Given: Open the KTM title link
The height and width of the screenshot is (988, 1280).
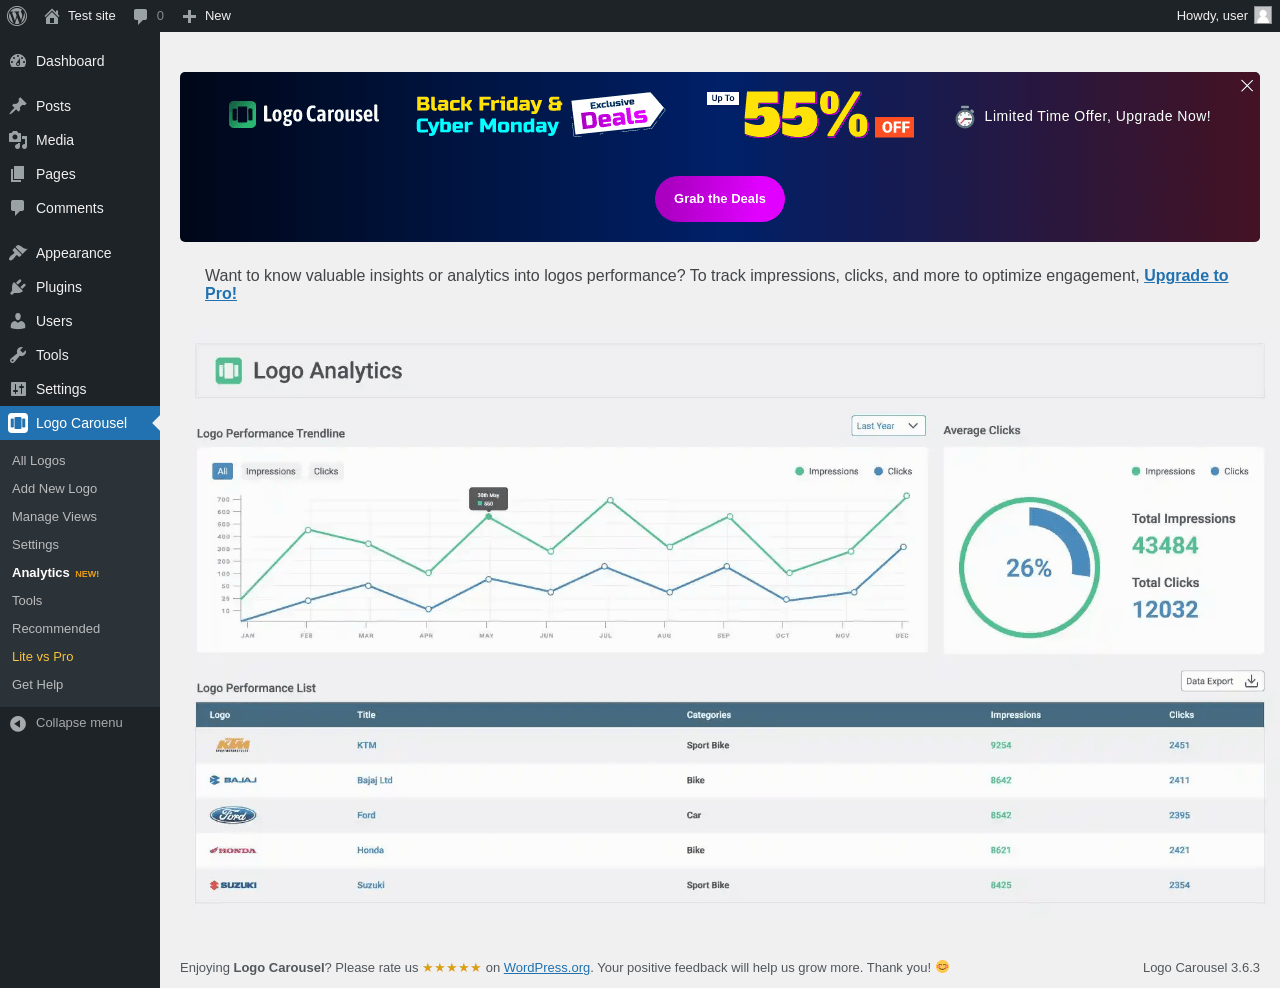Looking at the screenshot, I should pos(367,745).
